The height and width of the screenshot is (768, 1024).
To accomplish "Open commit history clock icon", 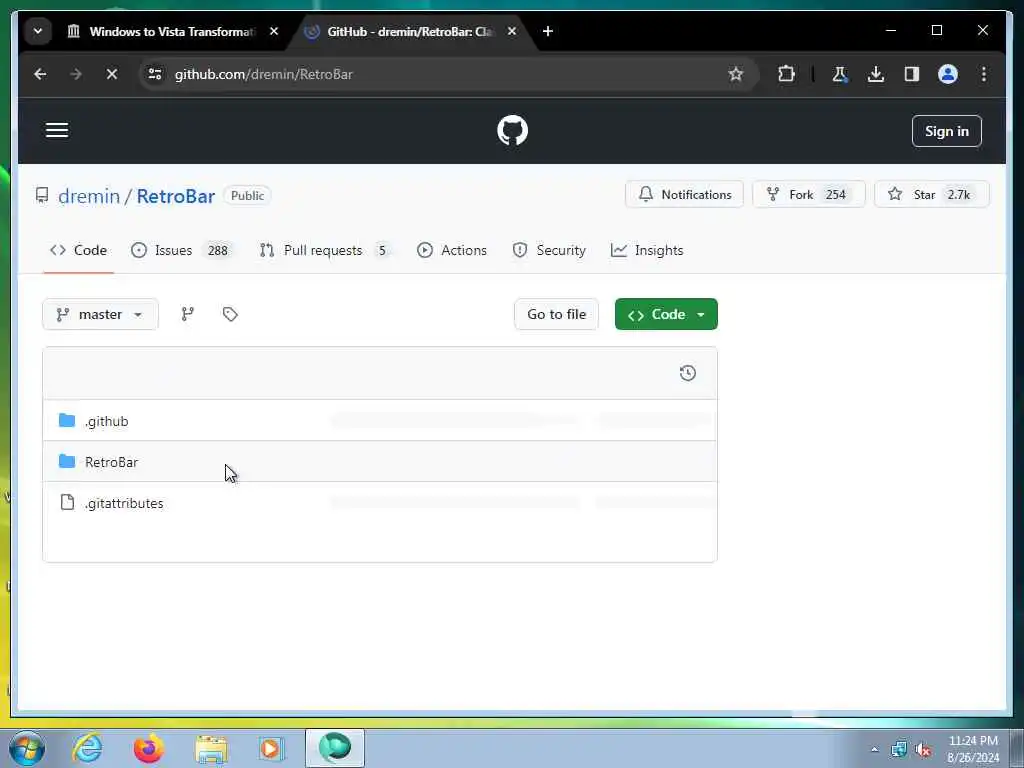I will 688,373.
